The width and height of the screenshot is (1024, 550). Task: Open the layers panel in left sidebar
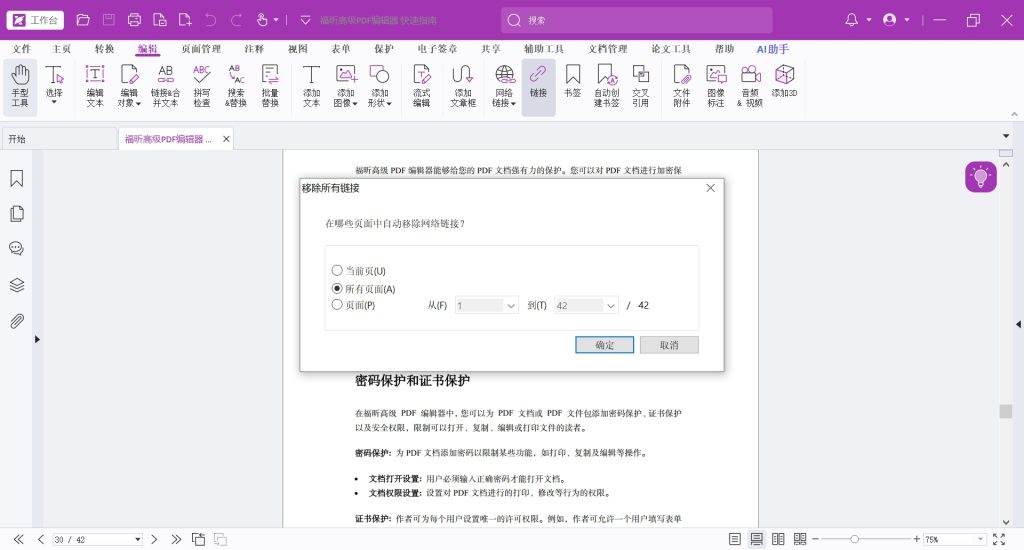pos(17,285)
